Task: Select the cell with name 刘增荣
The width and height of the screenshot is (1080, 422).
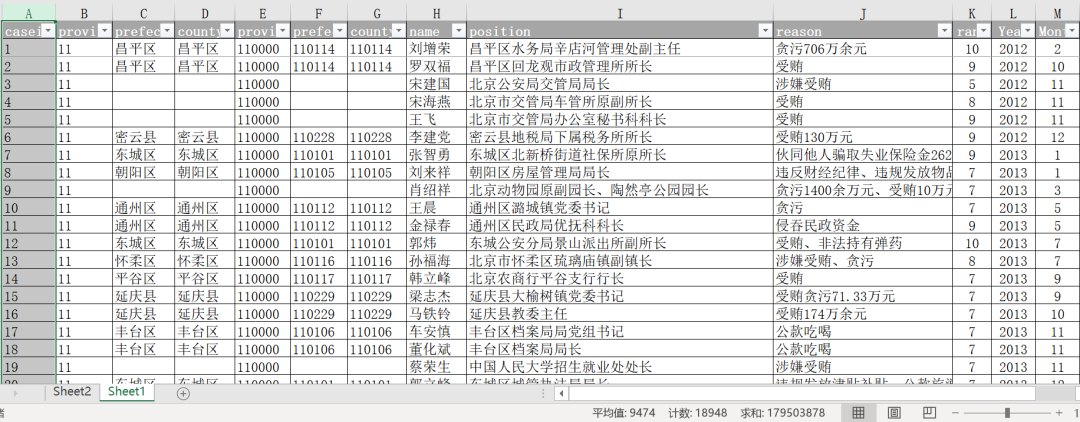Action: pos(437,49)
